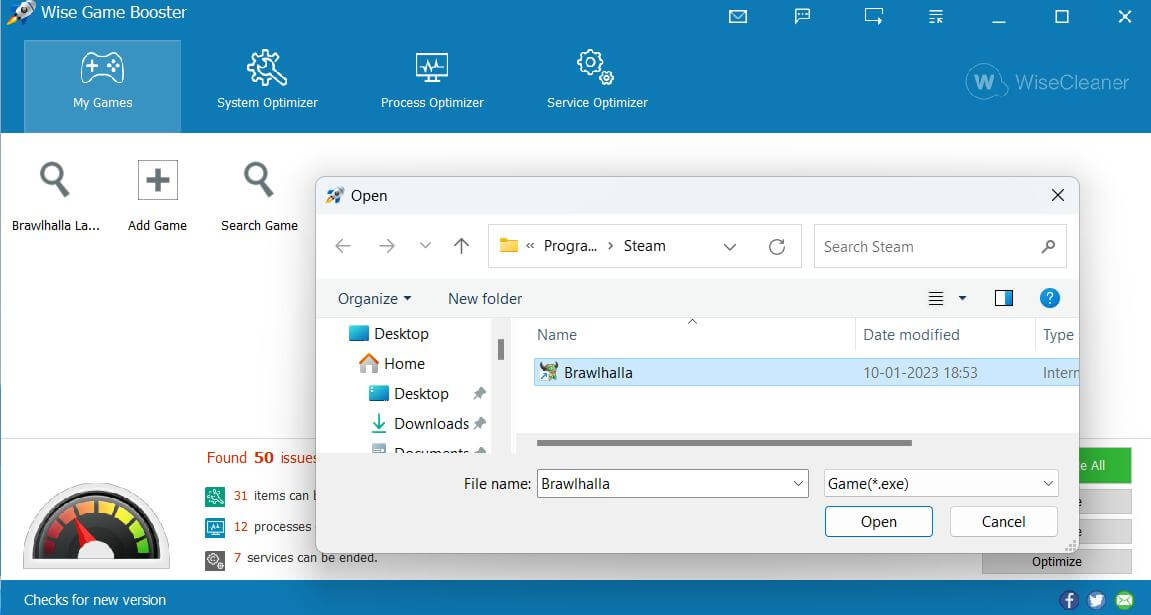Click the Brawlhalla file icon in the file list
This screenshot has height=615, width=1151.
tap(548, 372)
